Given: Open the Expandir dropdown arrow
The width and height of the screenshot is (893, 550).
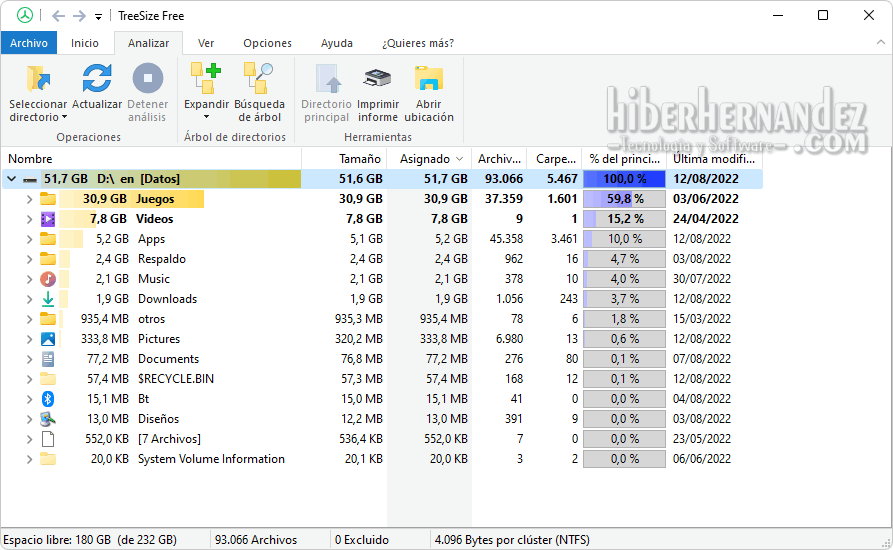Looking at the screenshot, I should point(206,117).
